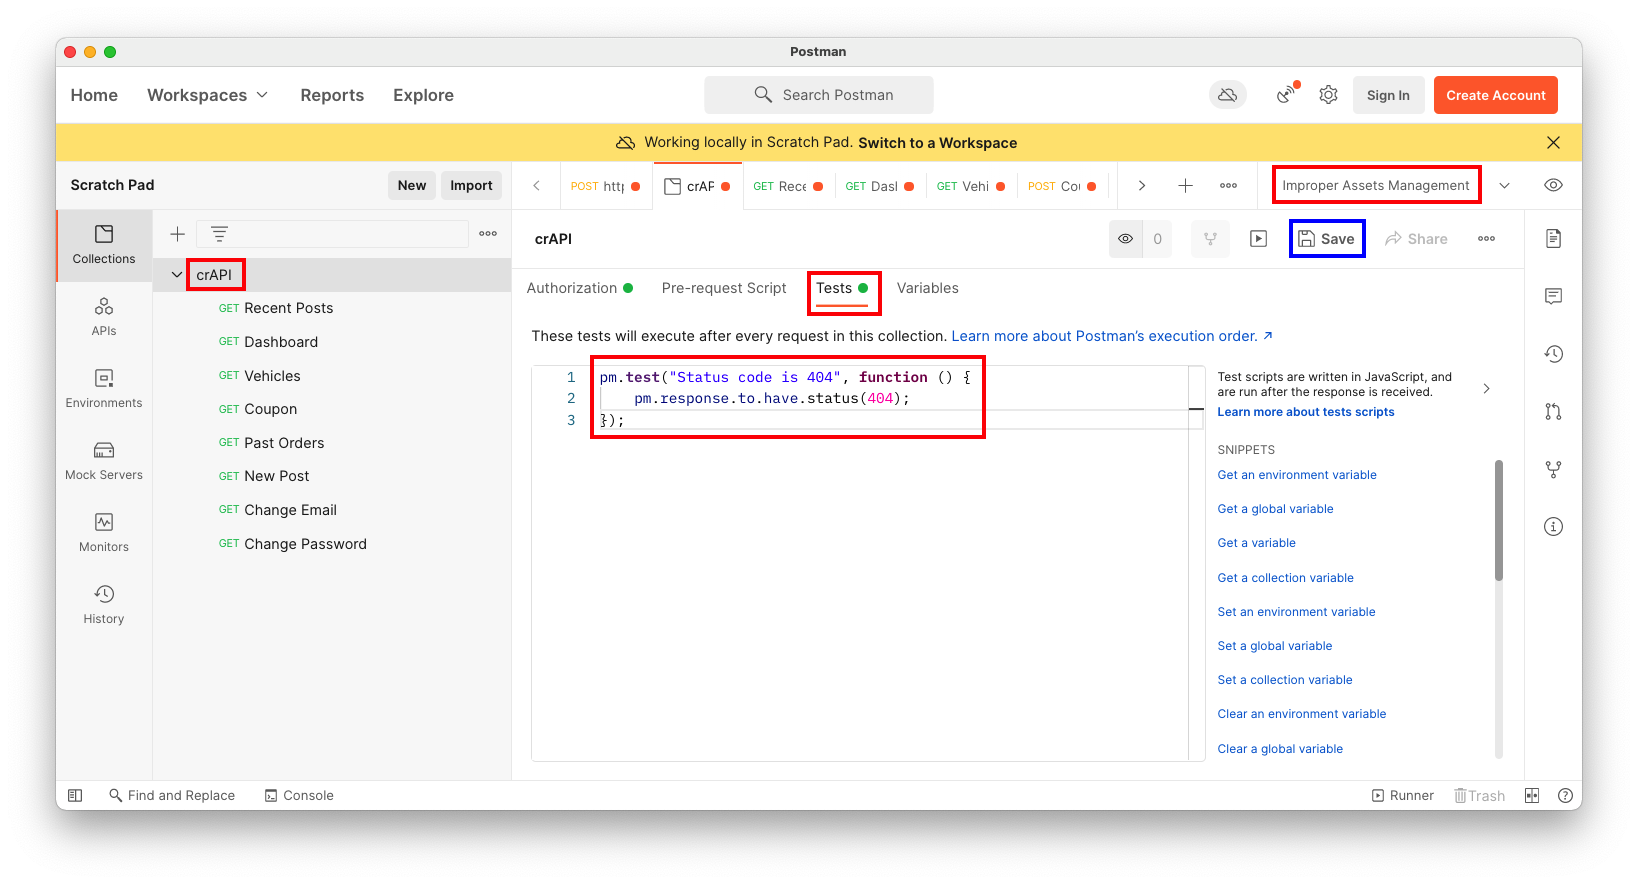
Task: Open the comments icon in right sidebar
Action: tap(1553, 296)
